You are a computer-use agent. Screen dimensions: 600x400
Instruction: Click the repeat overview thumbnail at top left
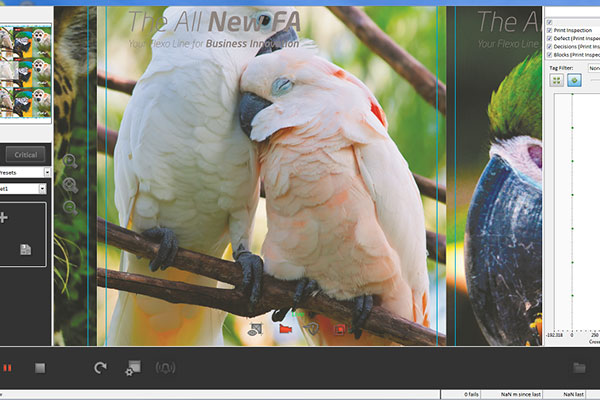[x=26, y=73]
